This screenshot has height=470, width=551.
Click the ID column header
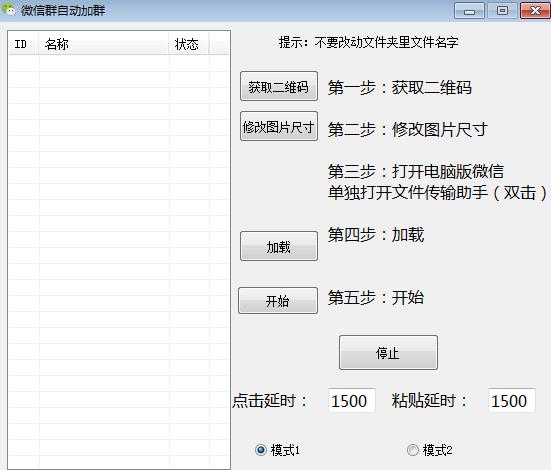(24, 44)
